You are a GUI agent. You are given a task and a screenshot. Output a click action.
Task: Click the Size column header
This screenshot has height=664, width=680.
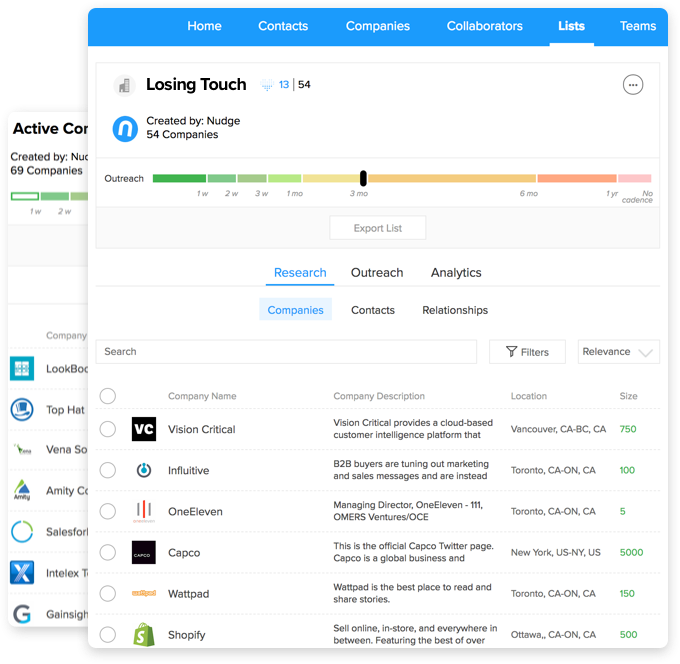pos(628,396)
